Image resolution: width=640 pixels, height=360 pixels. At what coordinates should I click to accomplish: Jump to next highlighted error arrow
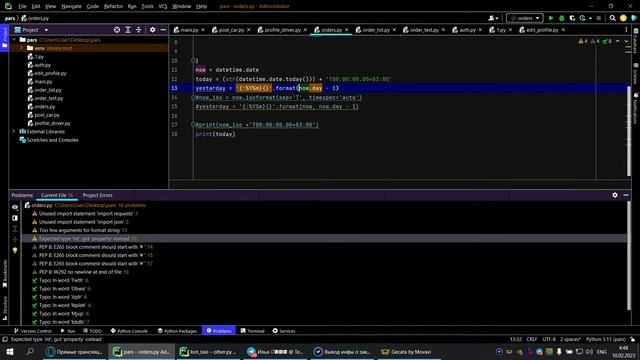(626, 41)
